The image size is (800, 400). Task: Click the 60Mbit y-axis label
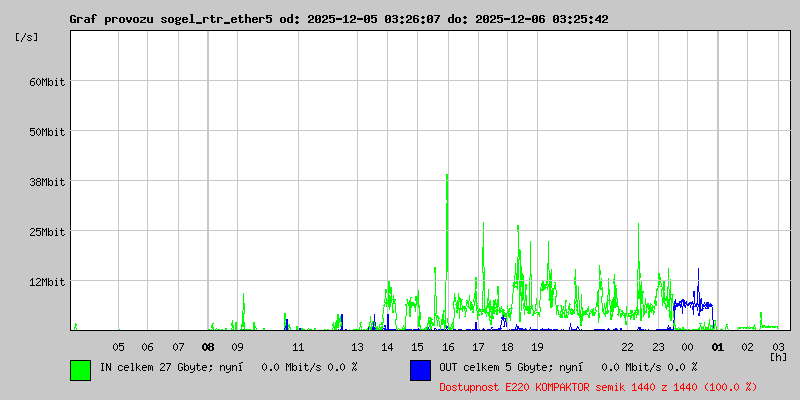pyautogui.click(x=46, y=82)
